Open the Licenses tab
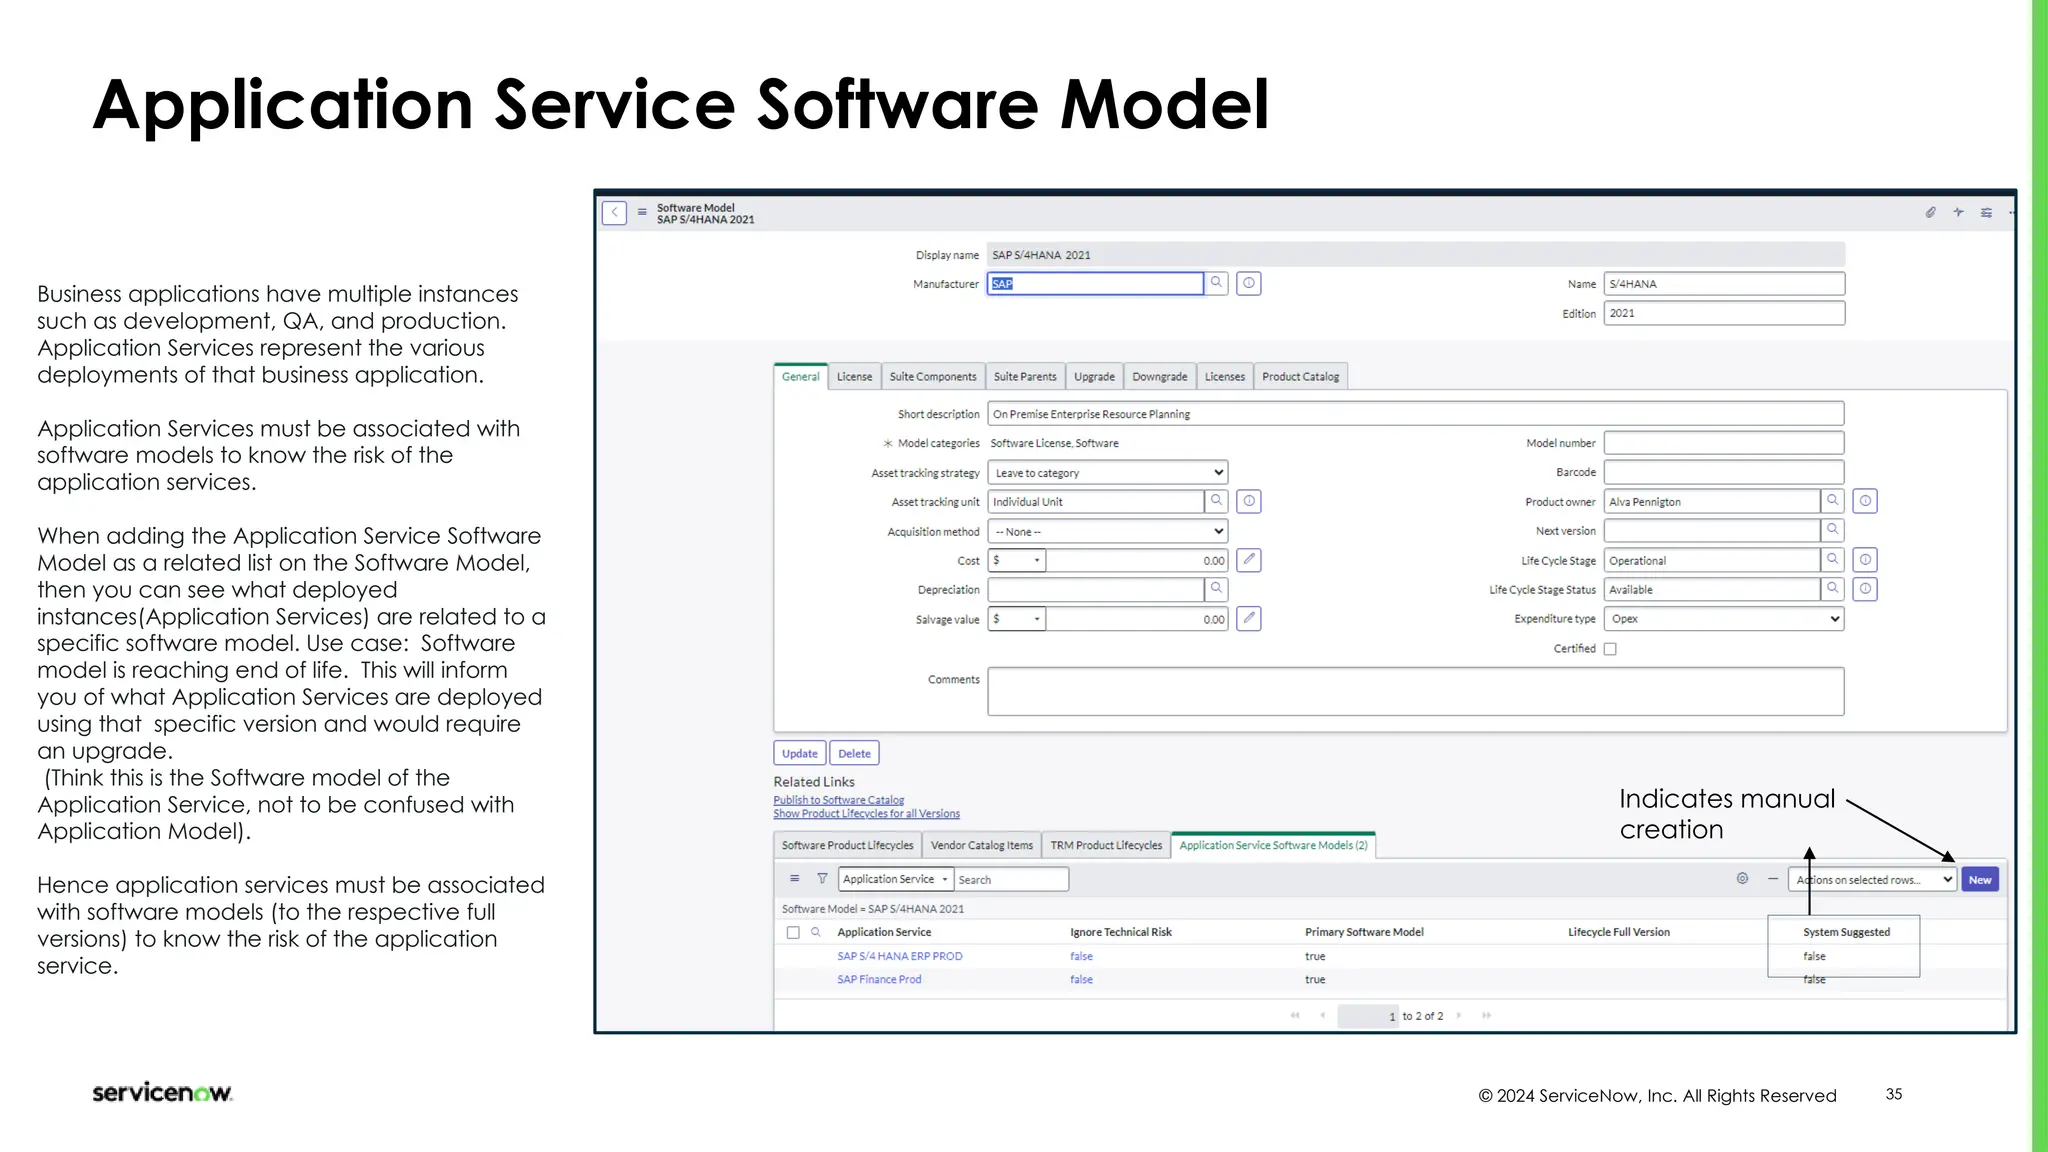2048x1152 pixels. 1224,377
